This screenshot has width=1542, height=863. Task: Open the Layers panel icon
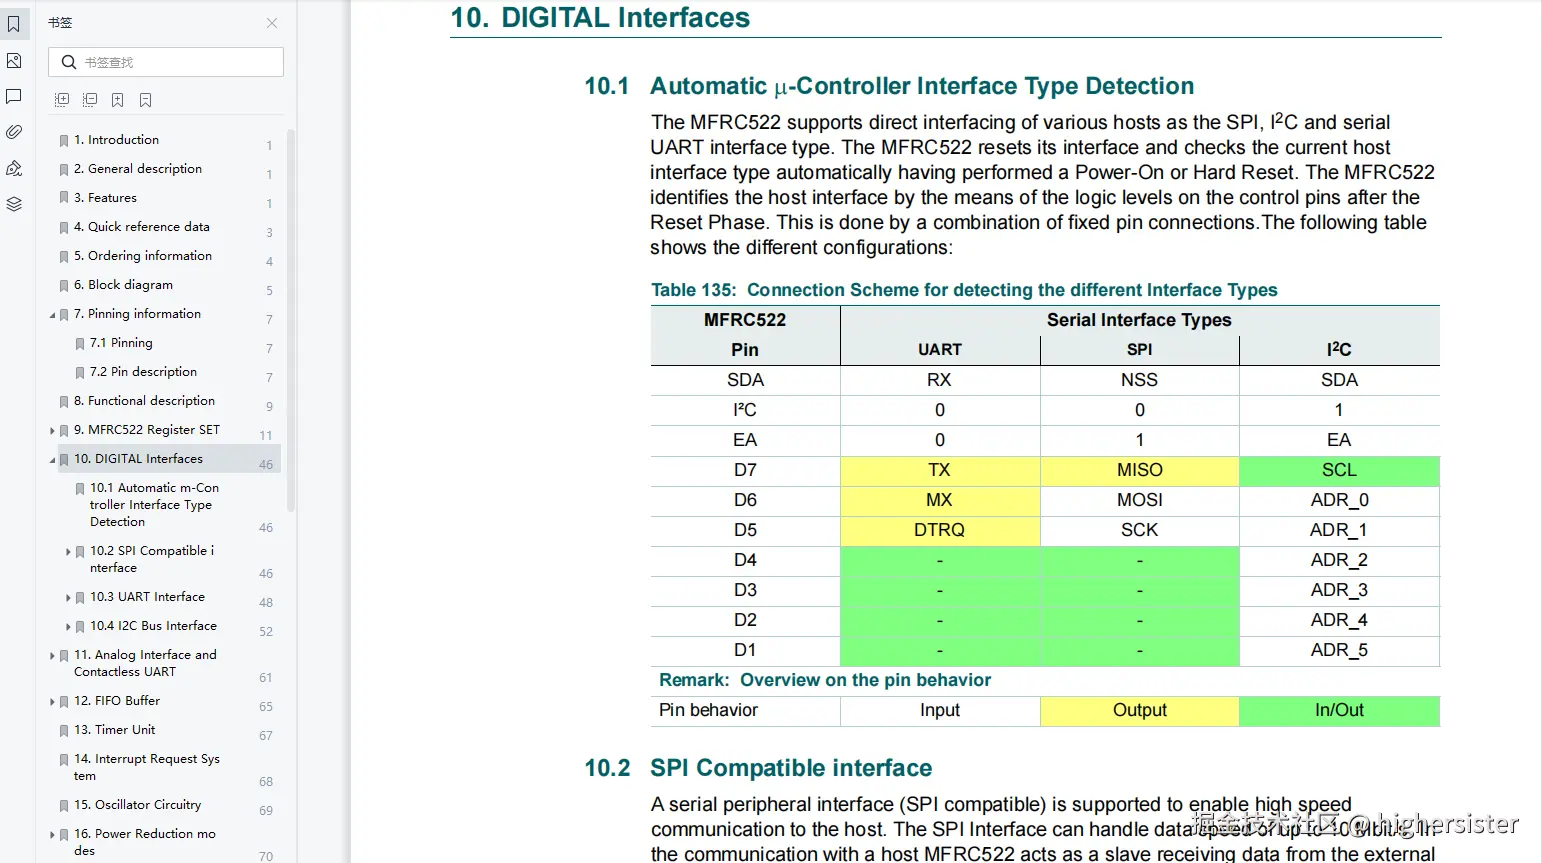pos(14,204)
